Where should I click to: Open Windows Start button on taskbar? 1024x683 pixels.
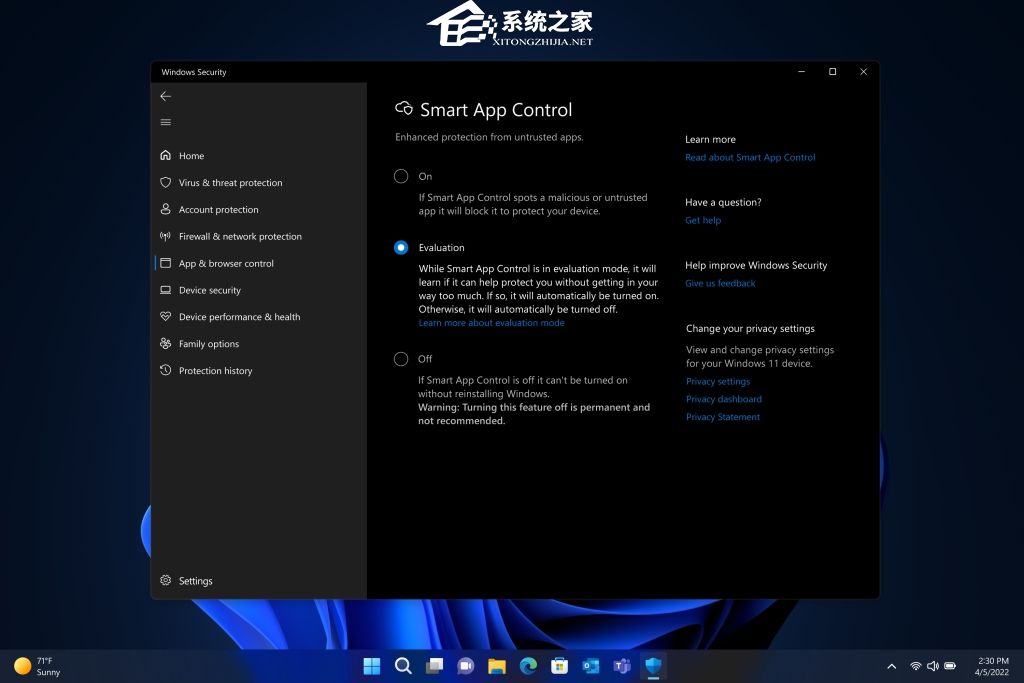[372, 666]
